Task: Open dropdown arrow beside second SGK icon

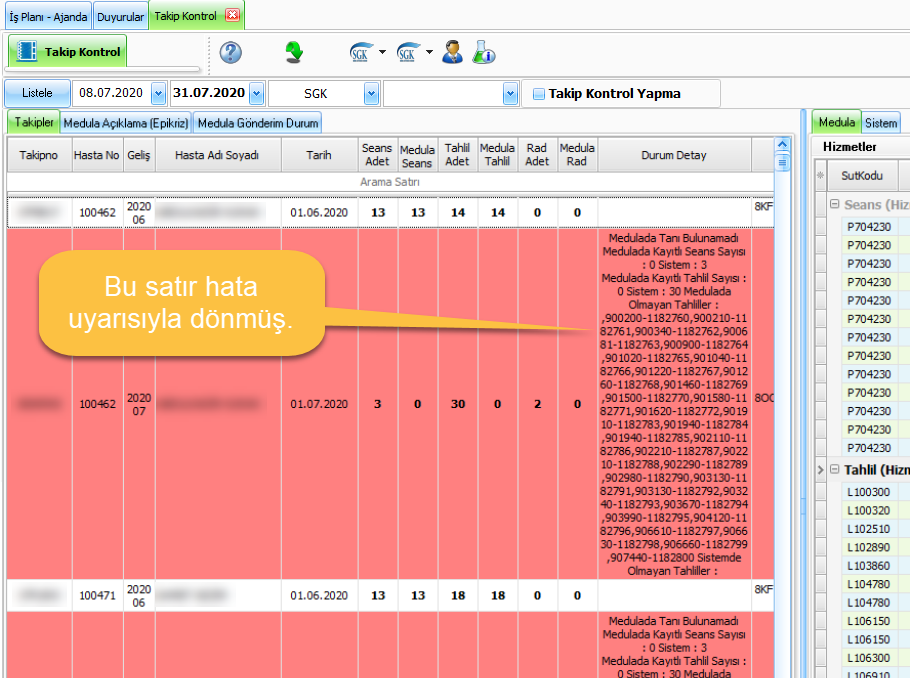Action: pos(429,52)
